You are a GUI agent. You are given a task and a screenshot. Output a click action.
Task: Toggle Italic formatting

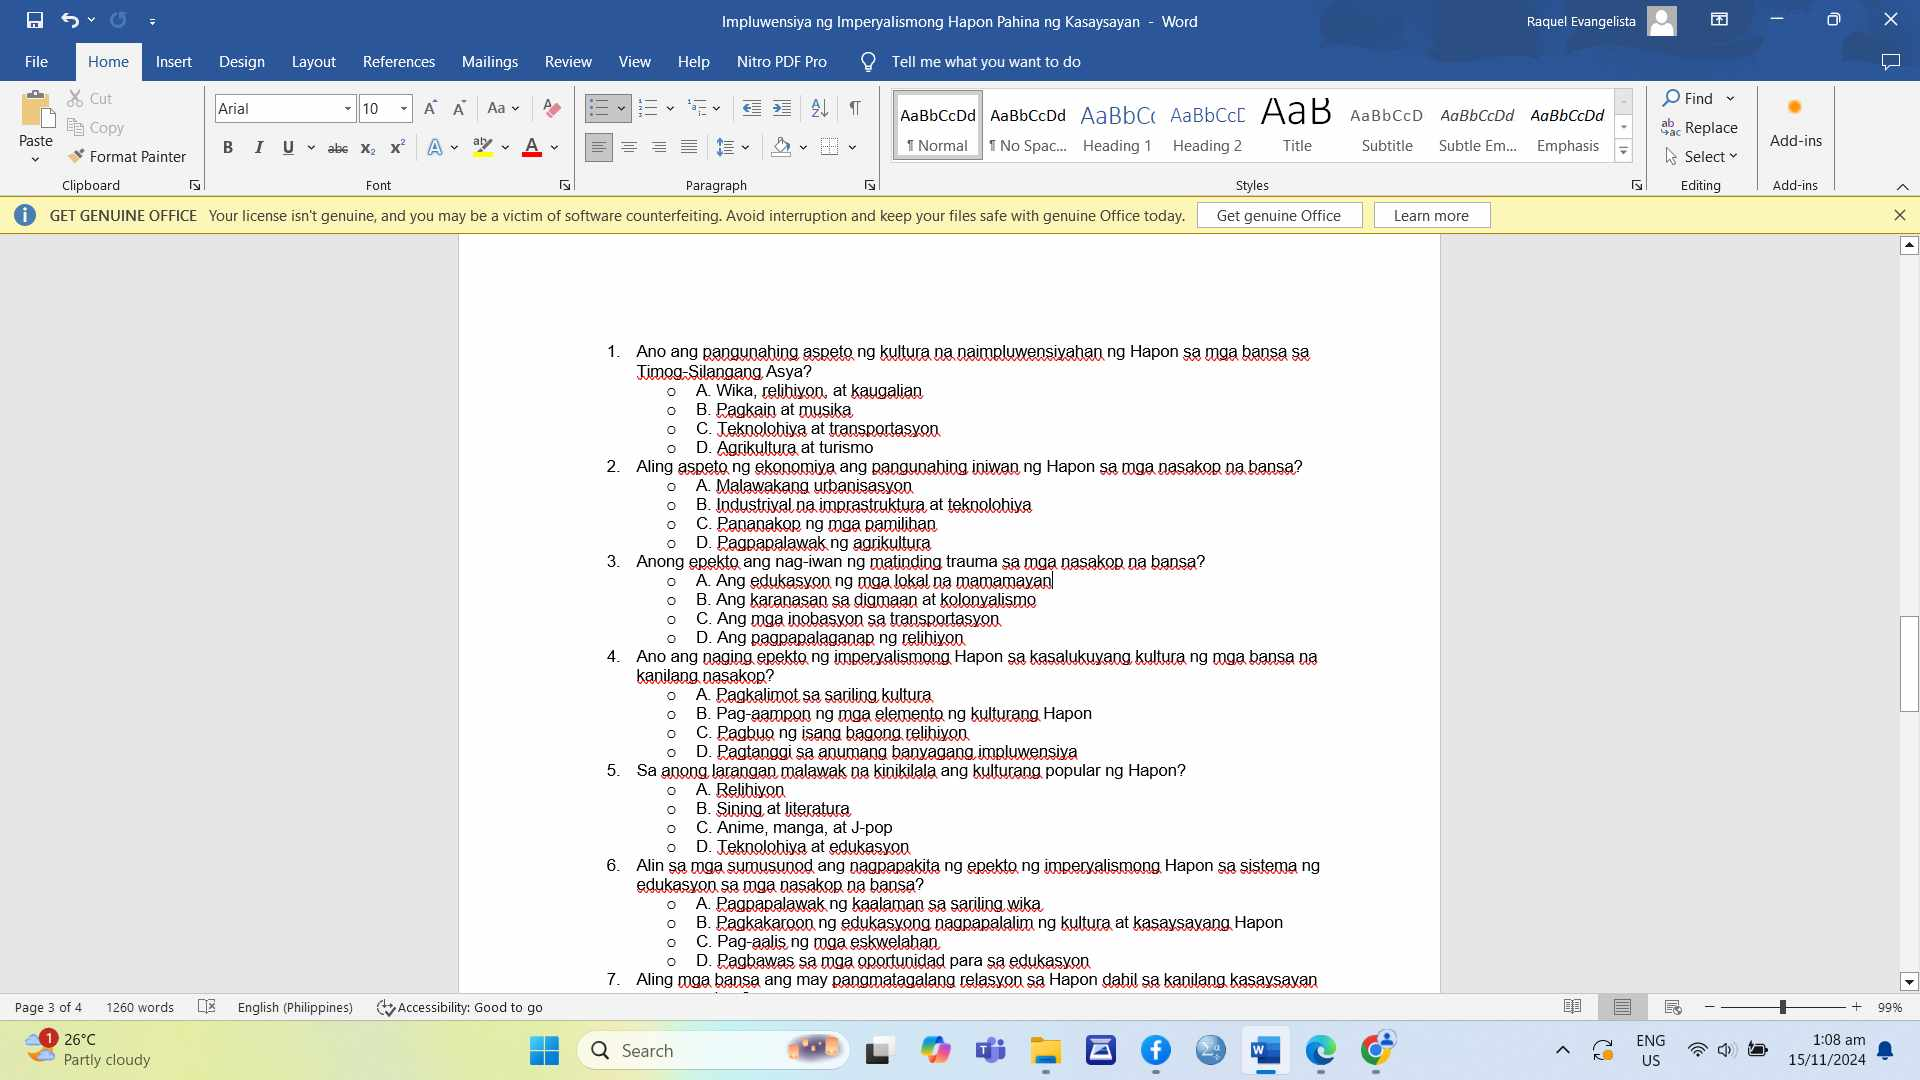point(258,148)
